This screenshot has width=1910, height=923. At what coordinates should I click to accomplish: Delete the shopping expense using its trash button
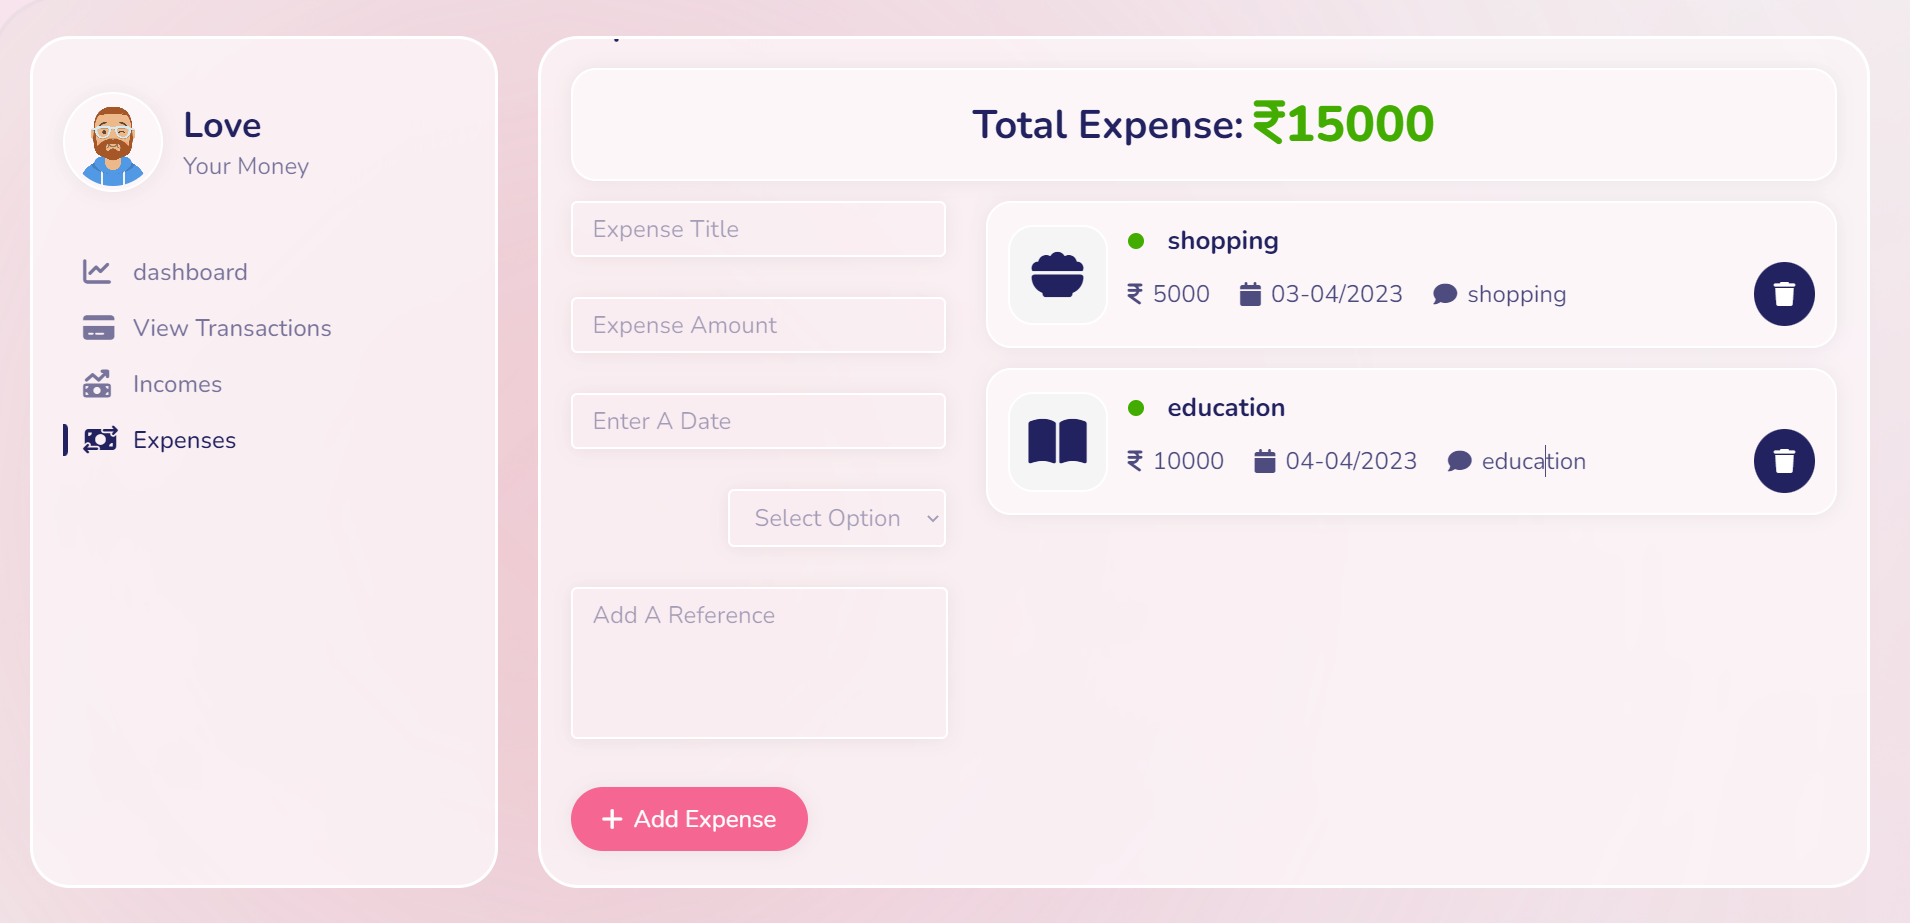pyautogui.click(x=1784, y=294)
